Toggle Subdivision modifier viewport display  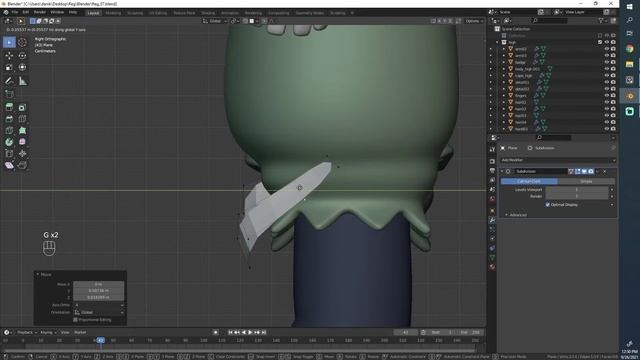point(584,171)
